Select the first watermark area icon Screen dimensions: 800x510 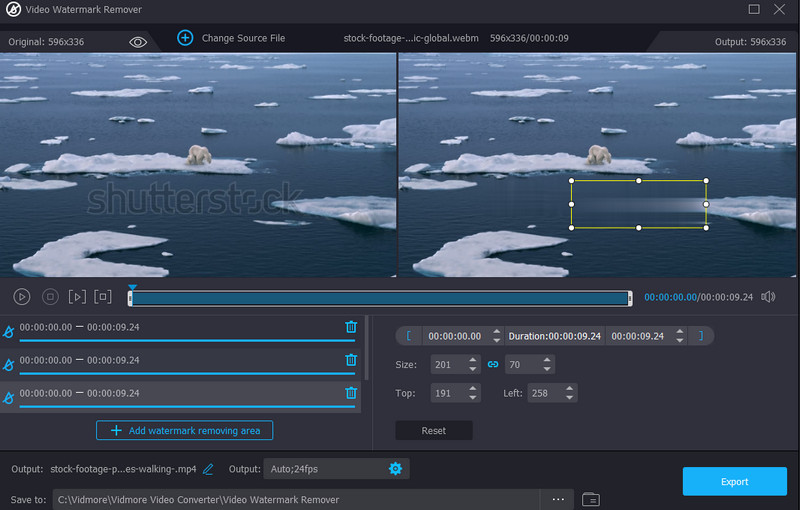click(x=9, y=332)
